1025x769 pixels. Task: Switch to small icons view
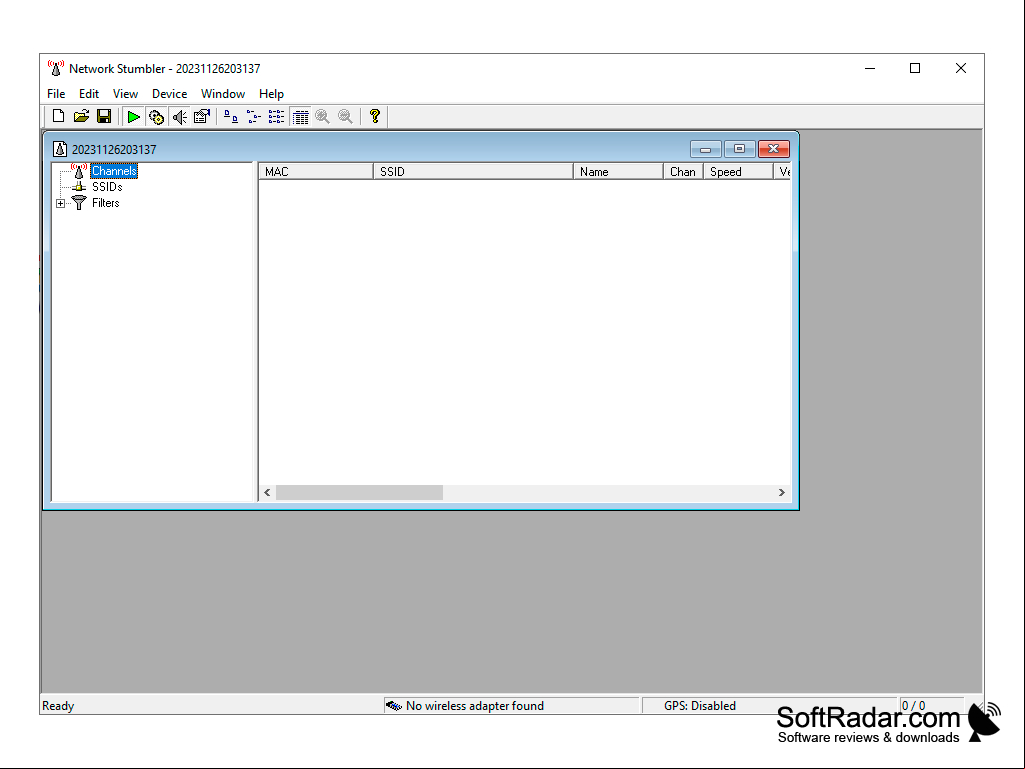click(x=254, y=117)
